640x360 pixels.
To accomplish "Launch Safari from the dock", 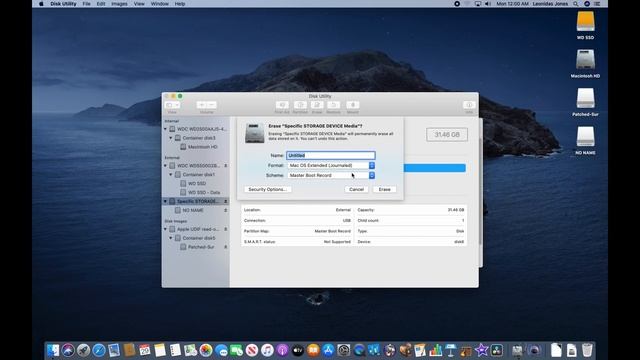I will pos(99,350).
